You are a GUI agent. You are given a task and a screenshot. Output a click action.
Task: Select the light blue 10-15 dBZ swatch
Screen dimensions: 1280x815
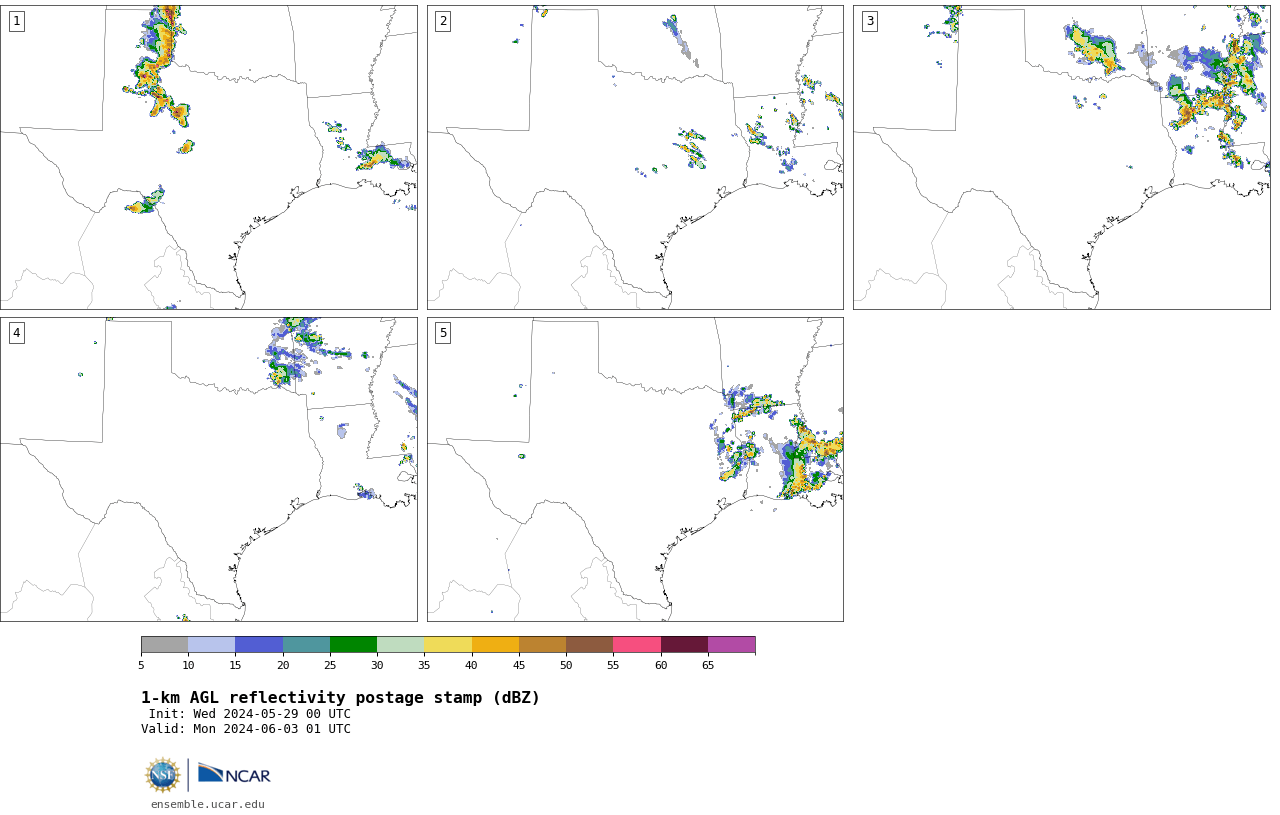[x=211, y=644]
